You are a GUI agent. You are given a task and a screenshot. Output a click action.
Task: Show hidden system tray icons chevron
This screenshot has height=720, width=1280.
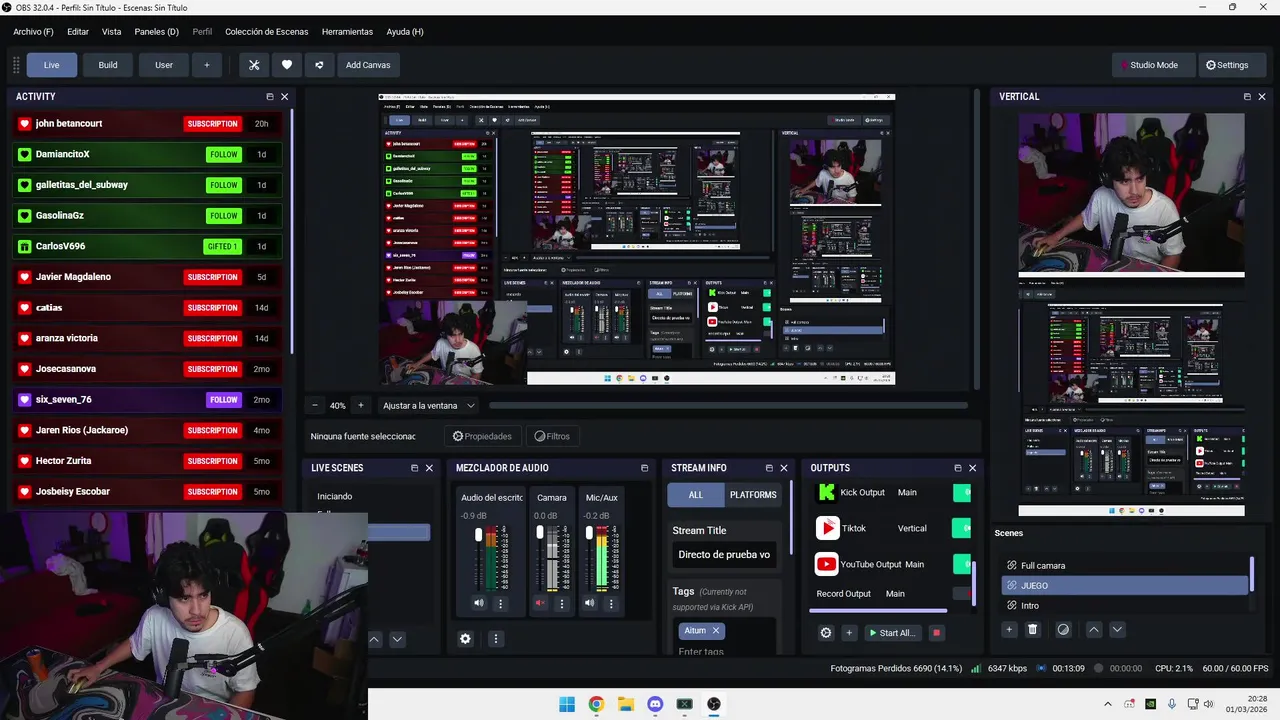click(x=1107, y=704)
